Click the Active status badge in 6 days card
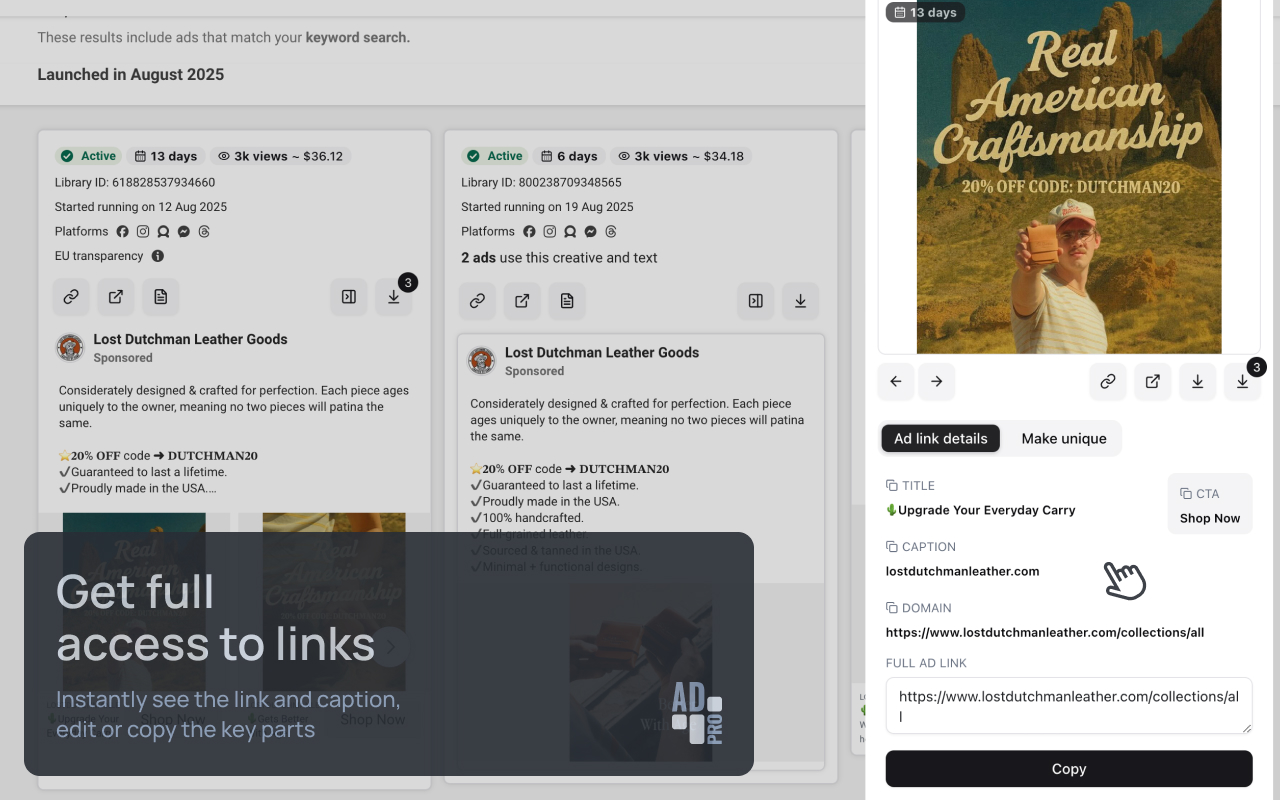The image size is (1280, 800). tap(496, 156)
